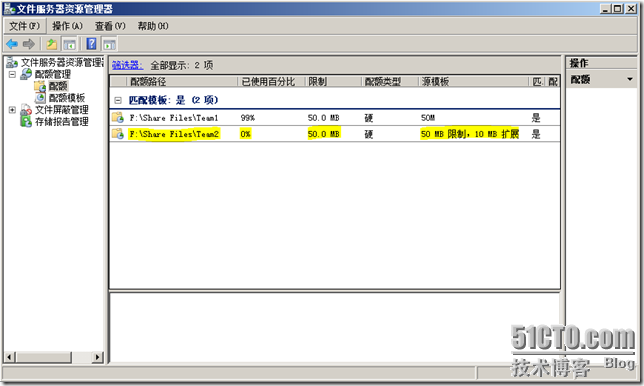644x386 pixels.
Task: Close the 文件服务器资源管理器 window
Action: pos(631,8)
